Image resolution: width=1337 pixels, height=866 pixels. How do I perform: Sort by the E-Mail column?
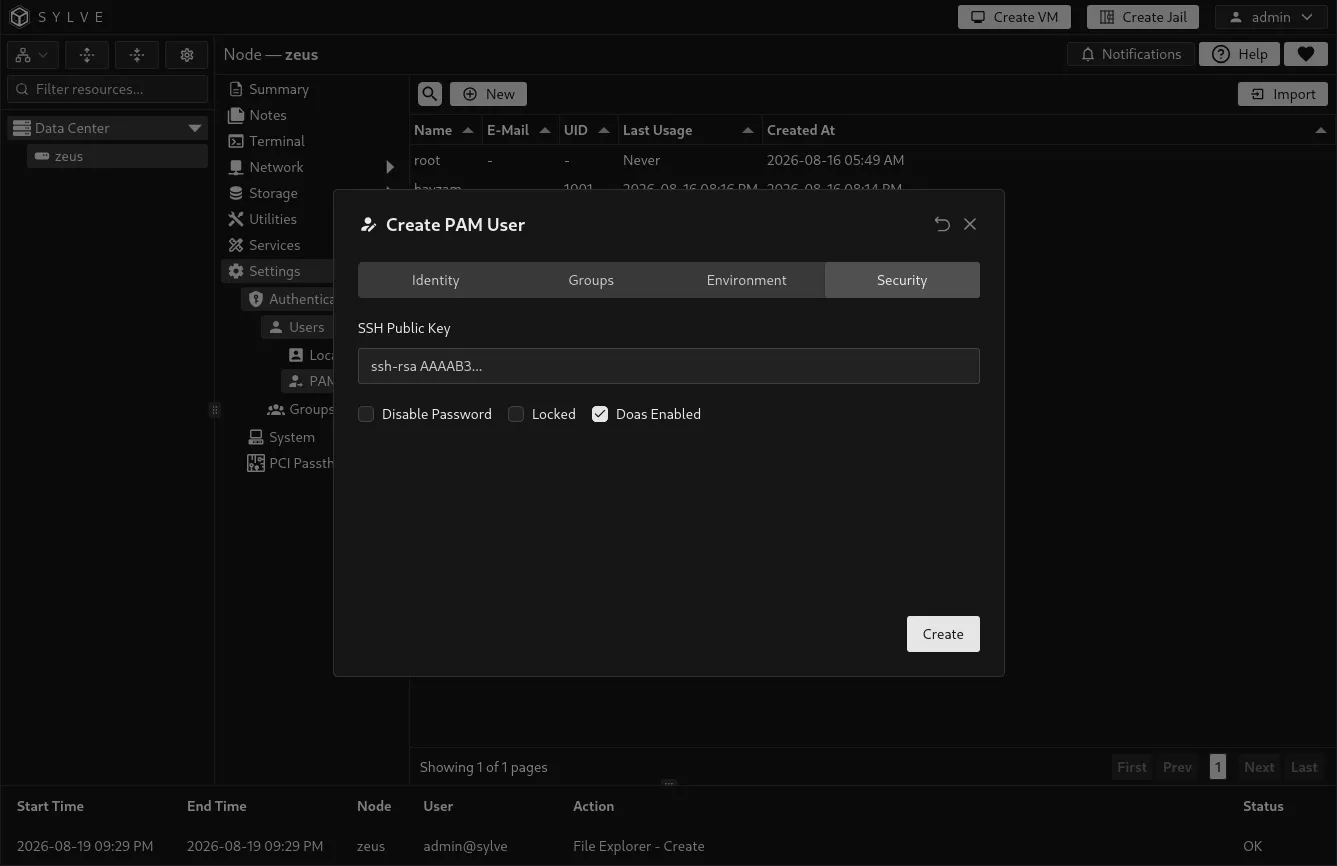point(519,130)
